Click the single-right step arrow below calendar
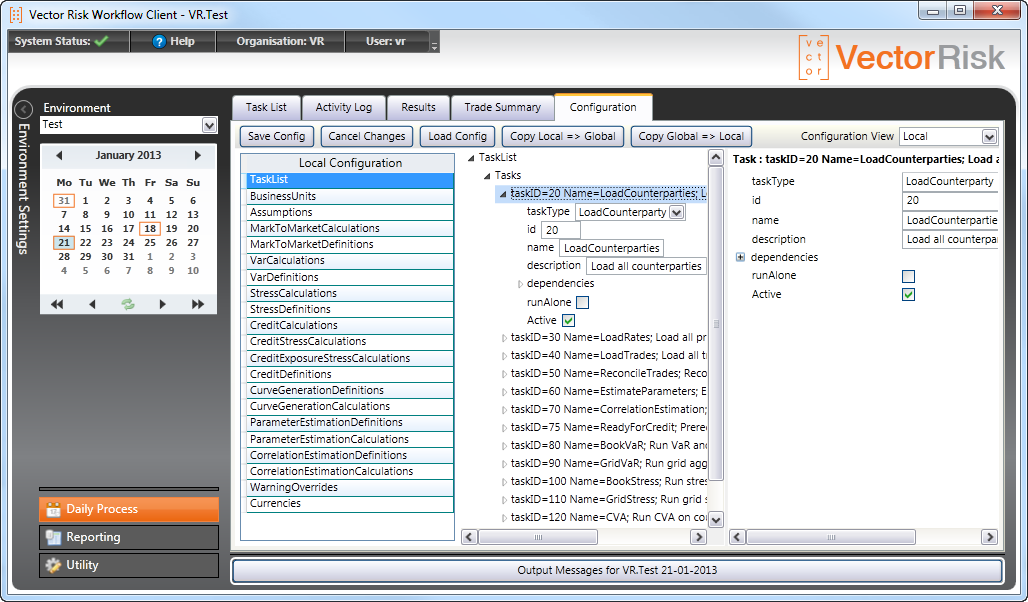Image resolution: width=1028 pixels, height=602 pixels. [x=162, y=304]
